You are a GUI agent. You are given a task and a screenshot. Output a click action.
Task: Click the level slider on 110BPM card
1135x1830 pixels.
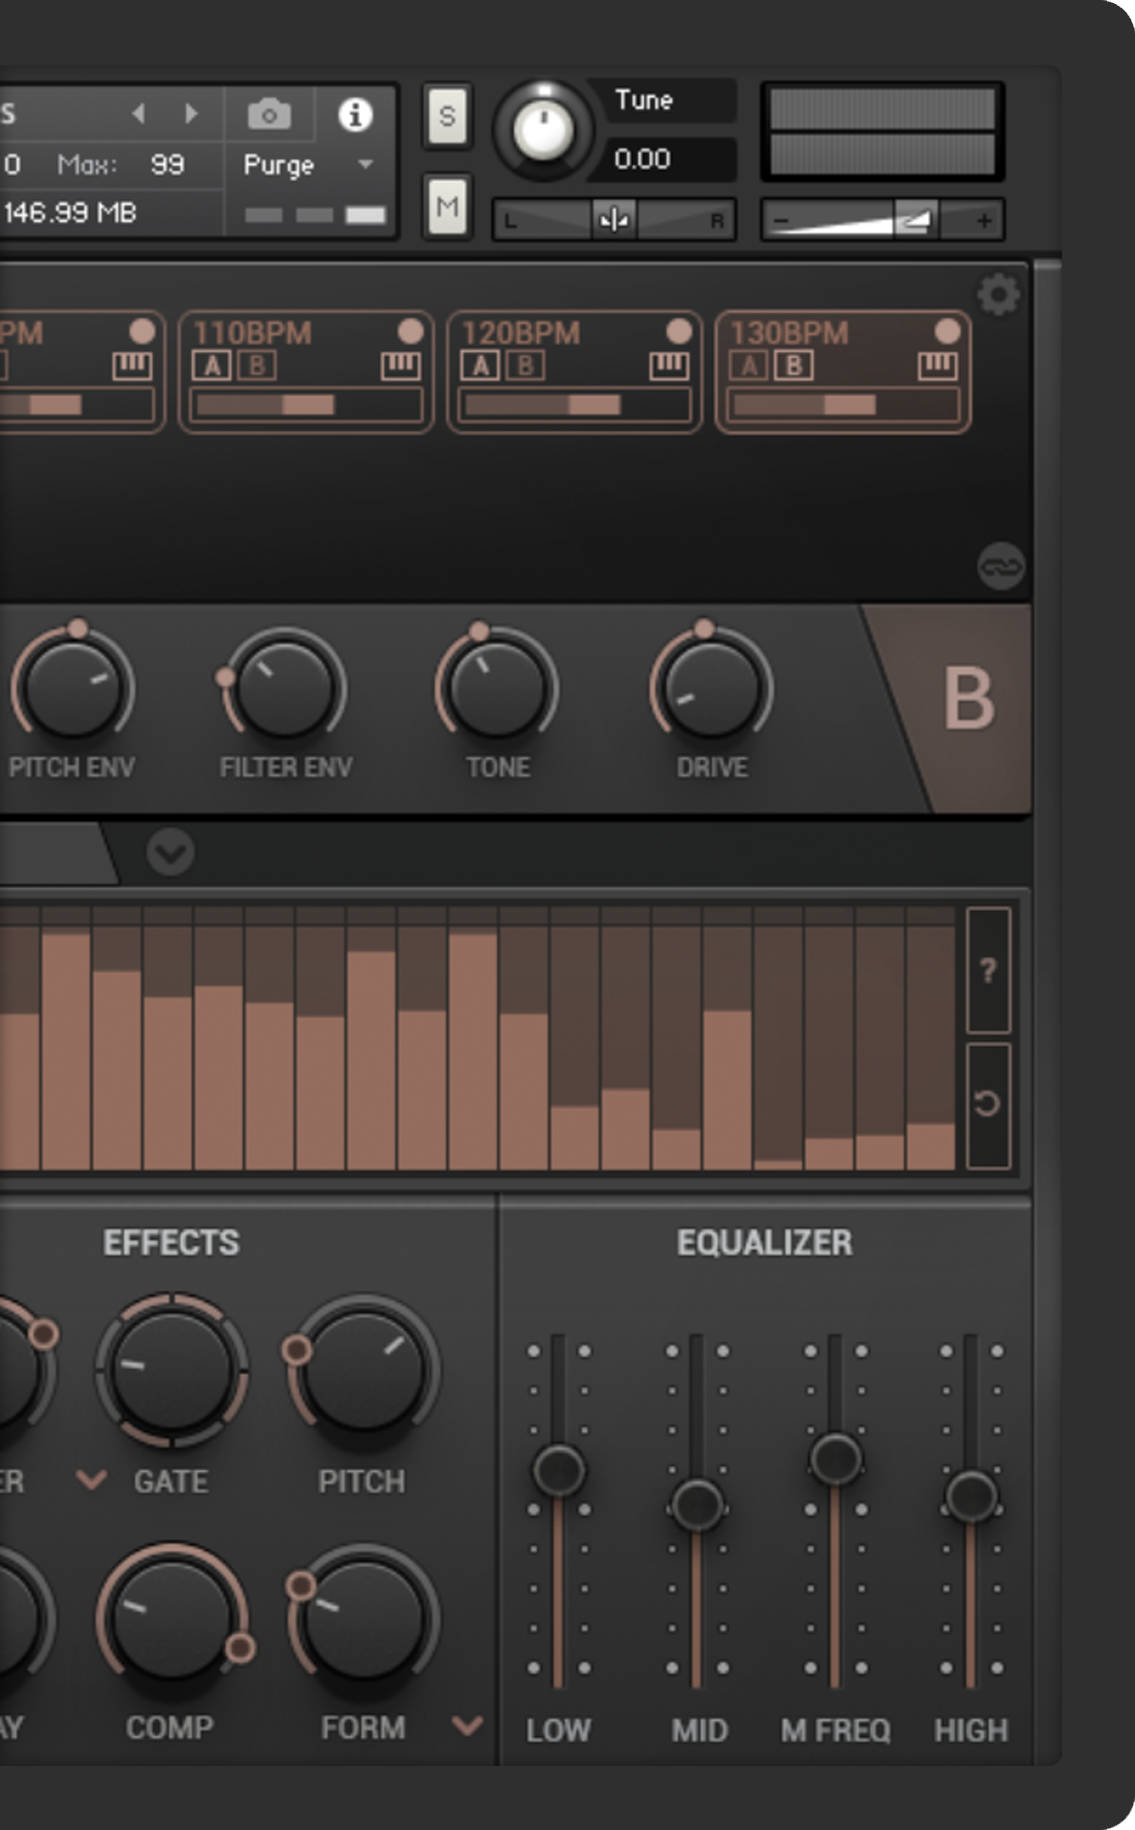pos(306,405)
